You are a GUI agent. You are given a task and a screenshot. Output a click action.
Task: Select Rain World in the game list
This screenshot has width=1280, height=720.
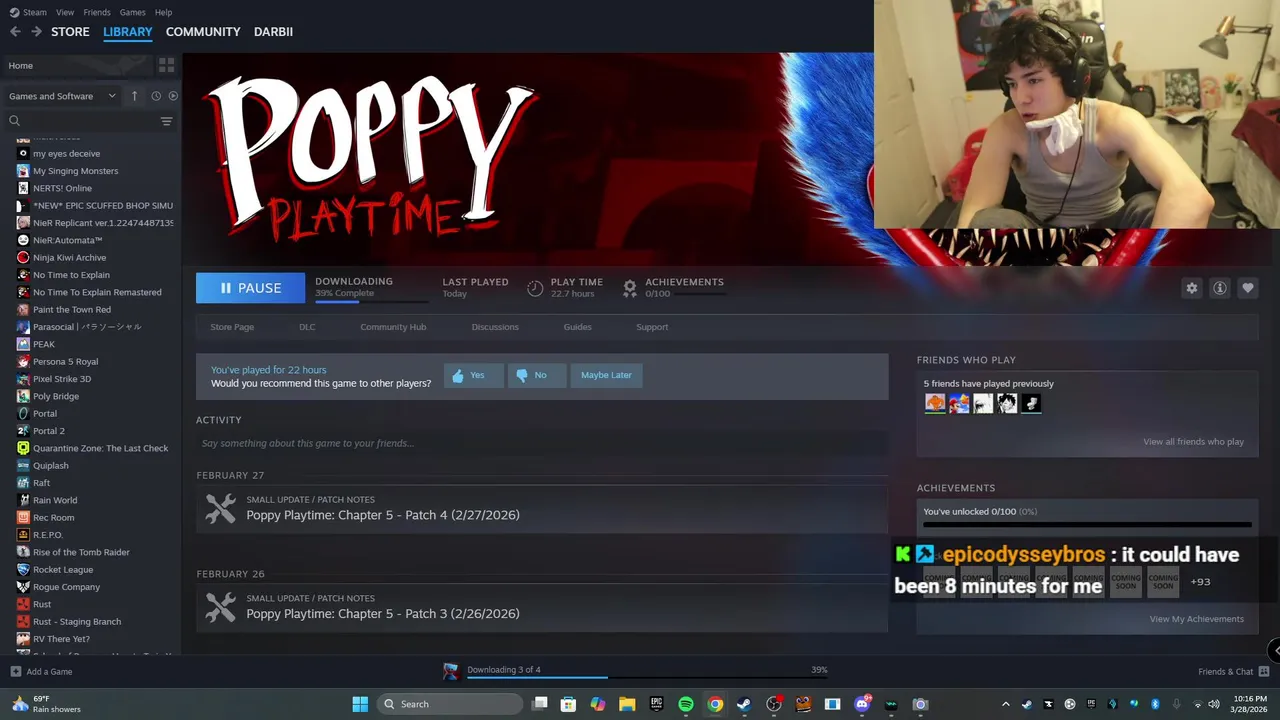(55, 500)
